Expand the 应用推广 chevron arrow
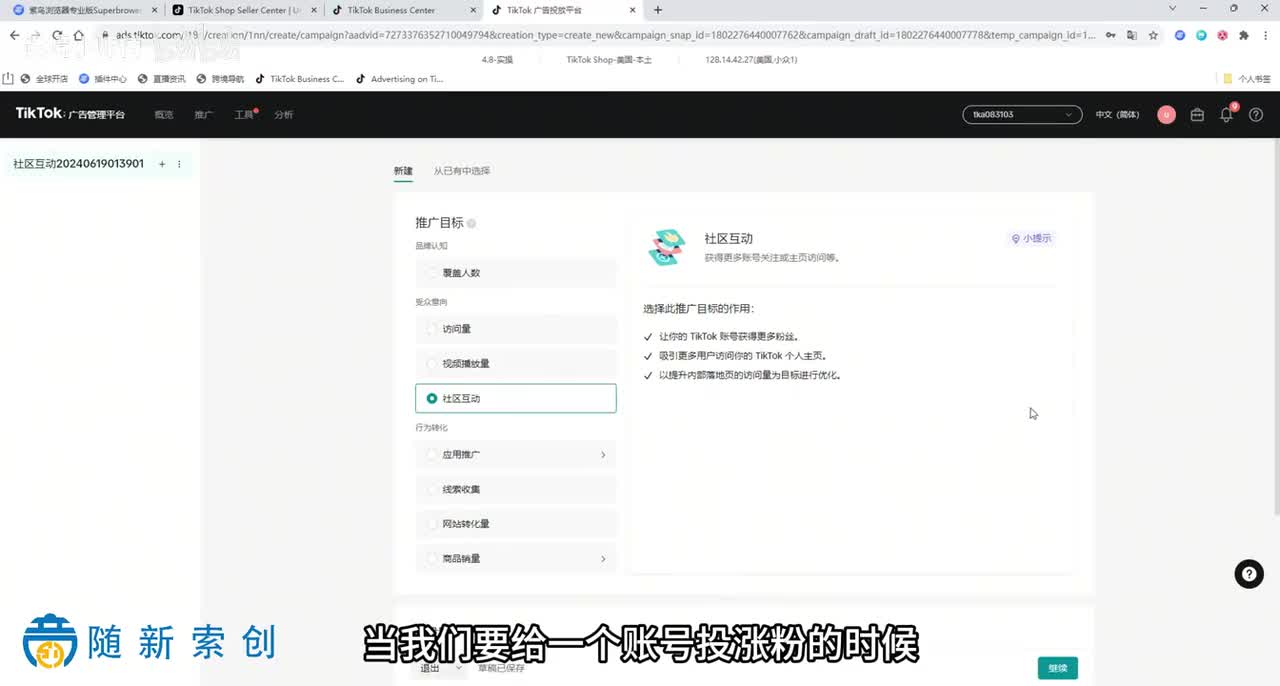Screen dimensions: 1280x686 pyautogui.click(x=603, y=455)
